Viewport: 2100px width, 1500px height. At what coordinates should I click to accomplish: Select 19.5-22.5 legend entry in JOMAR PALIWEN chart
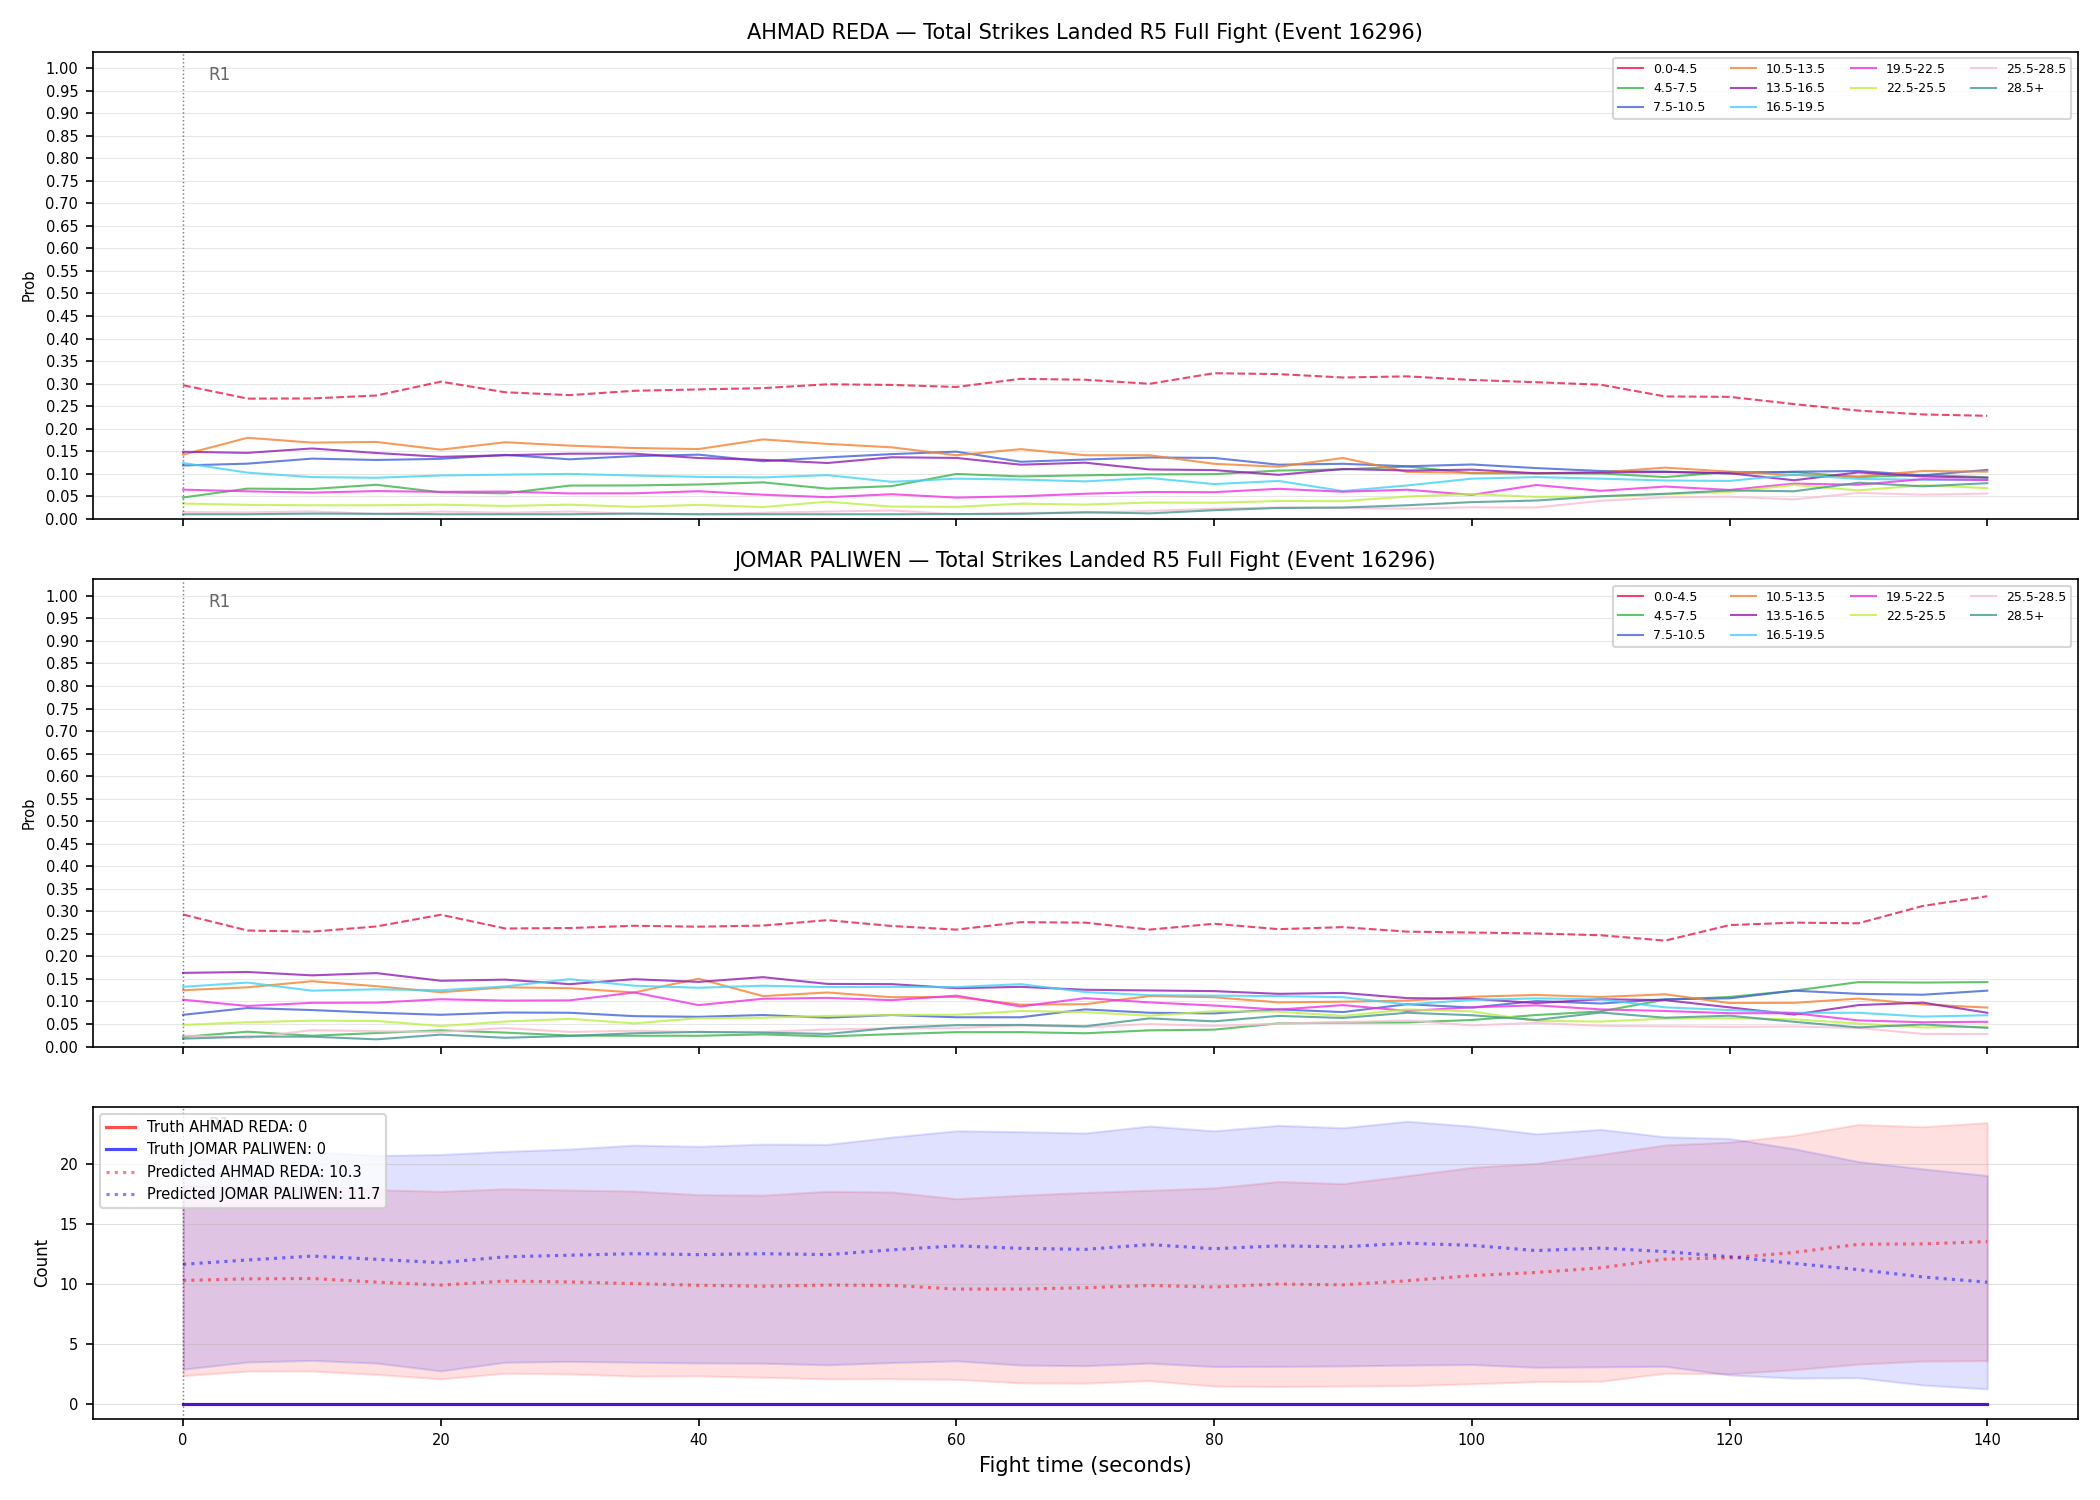(x=1897, y=597)
